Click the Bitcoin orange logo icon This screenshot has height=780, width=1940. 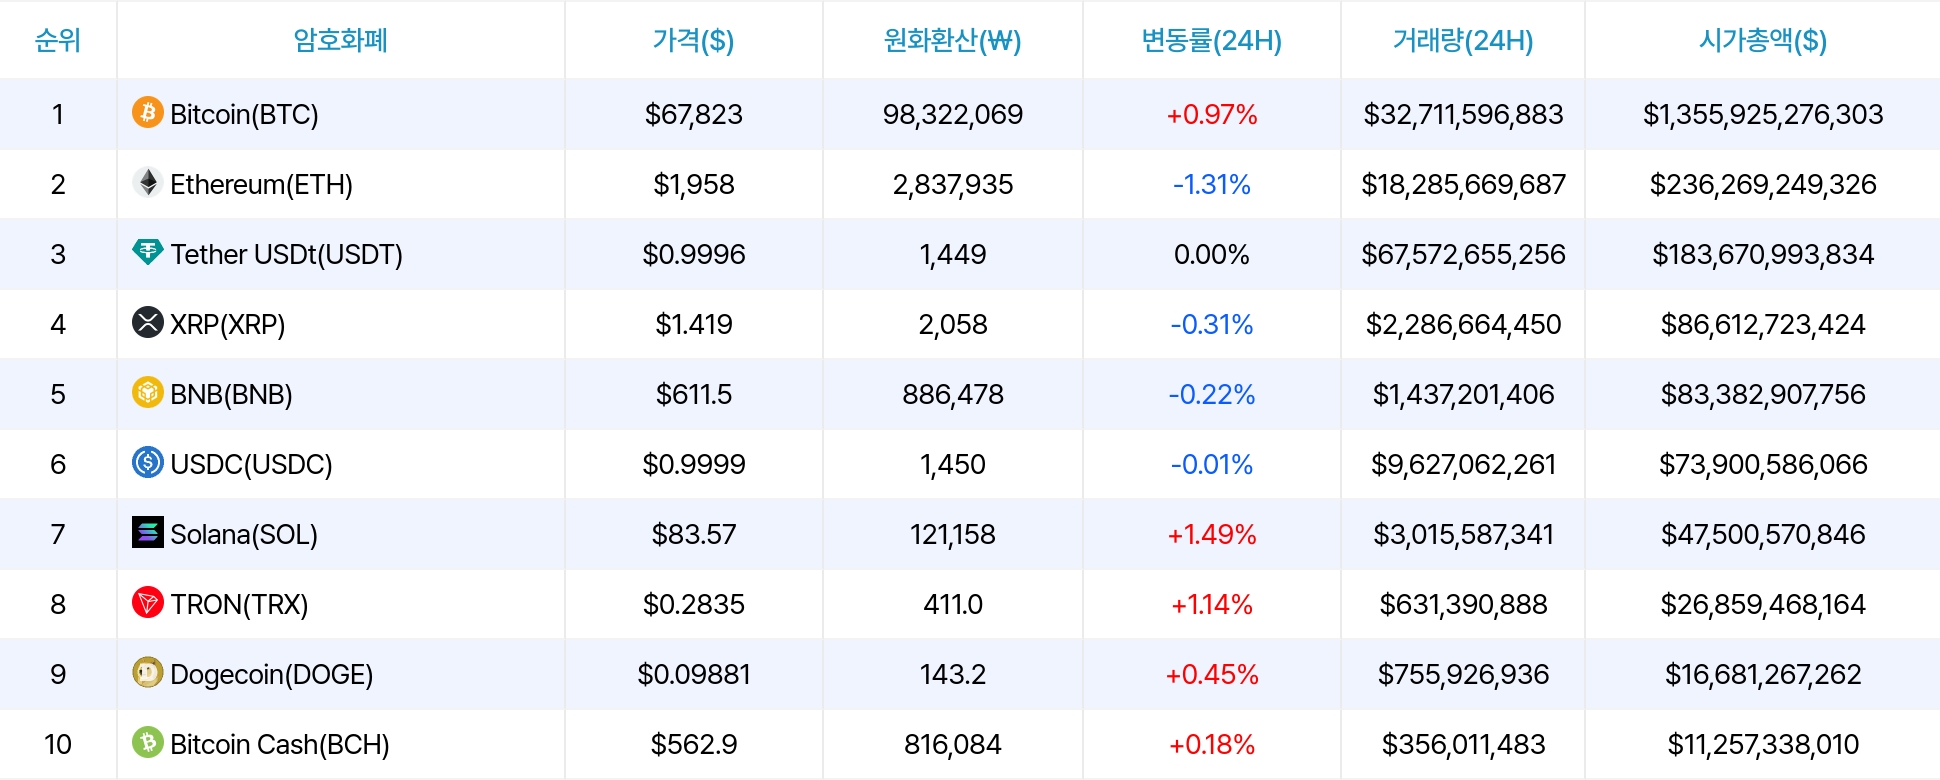click(148, 112)
